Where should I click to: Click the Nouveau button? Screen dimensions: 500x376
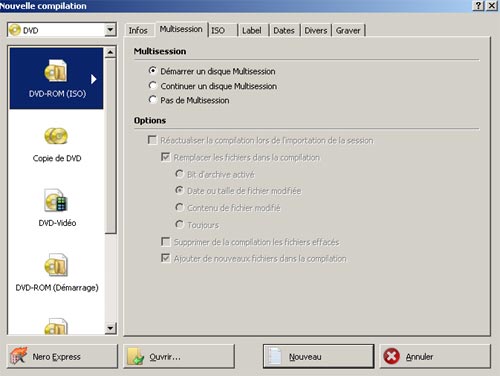[x=318, y=356]
